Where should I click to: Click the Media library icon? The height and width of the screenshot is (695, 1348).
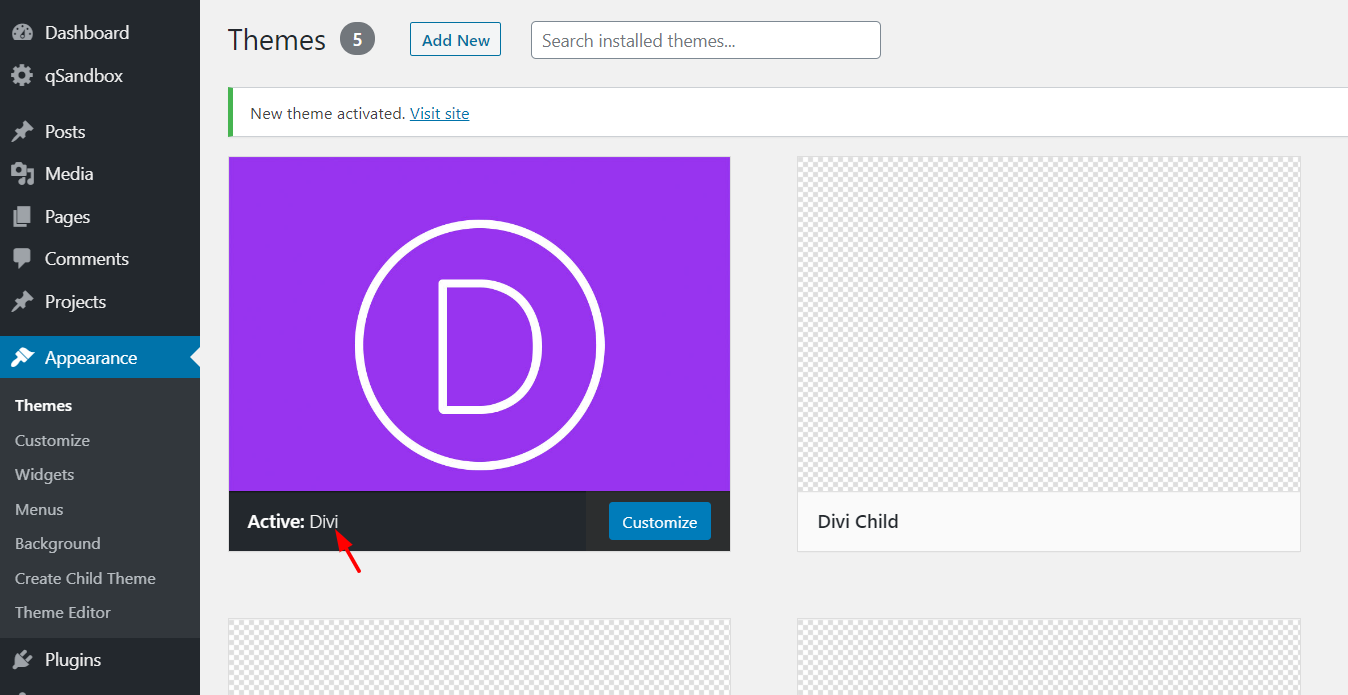[22, 174]
